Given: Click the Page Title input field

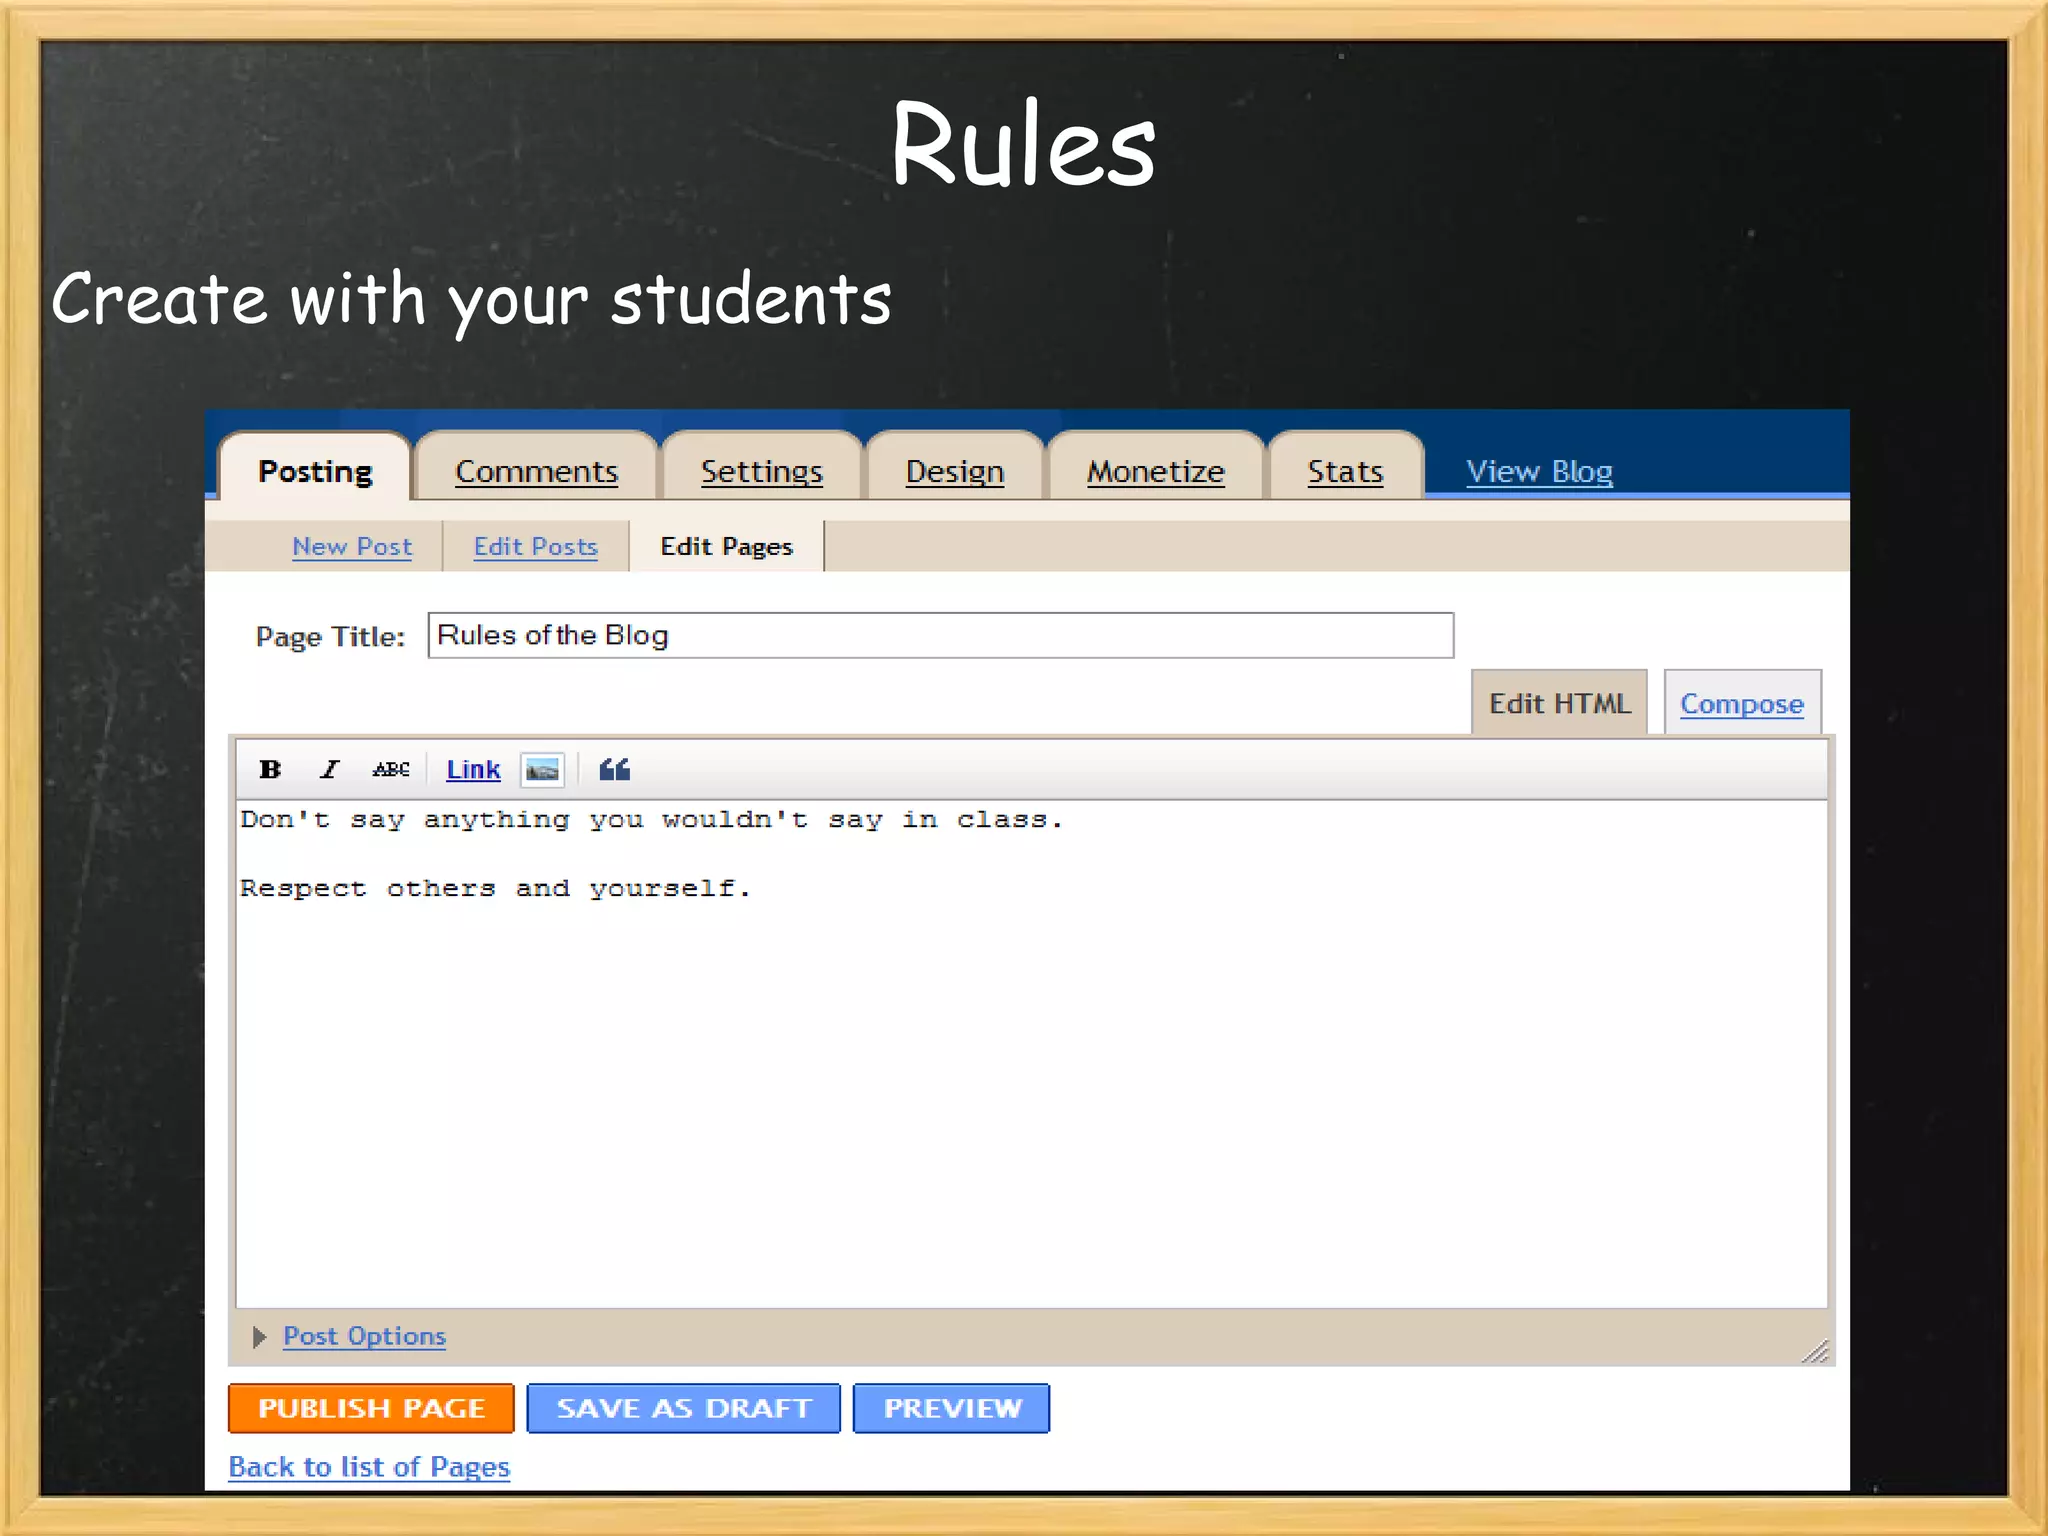Looking at the screenshot, I should click(x=941, y=635).
